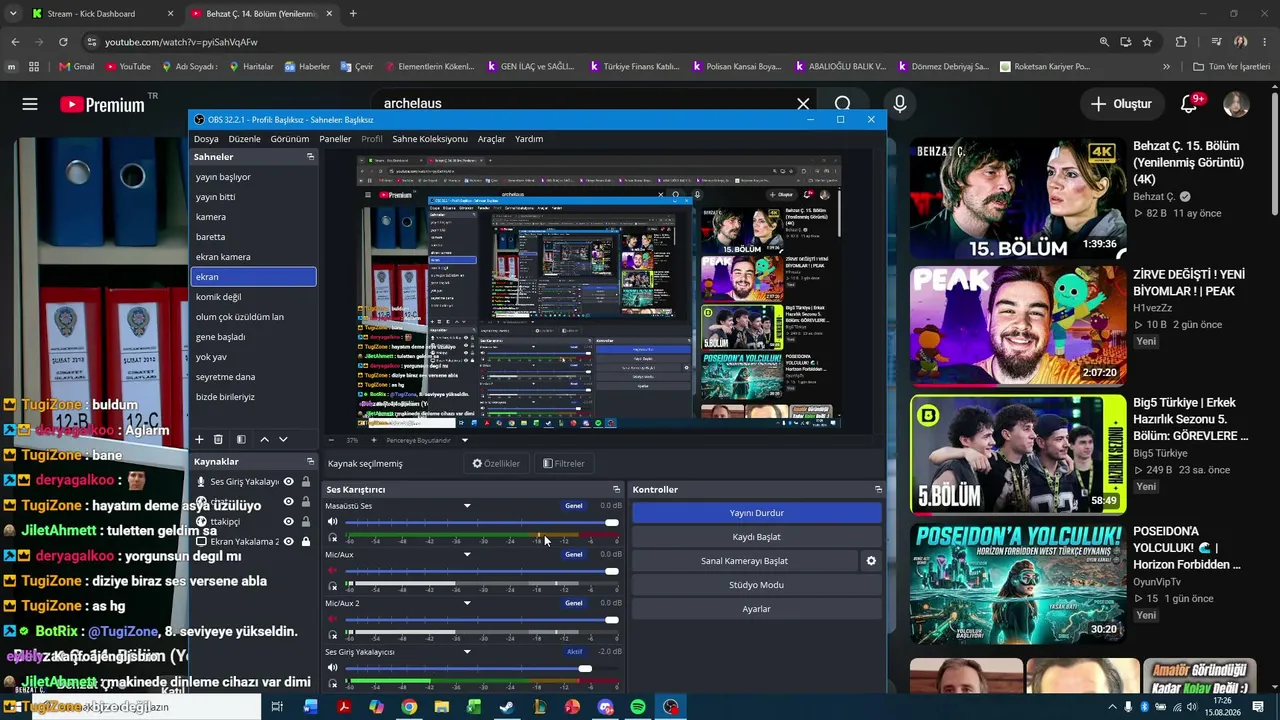Toggle eye of second source in Kaynaklar
Viewport: 1280px width, 720px height.
[x=288, y=502]
